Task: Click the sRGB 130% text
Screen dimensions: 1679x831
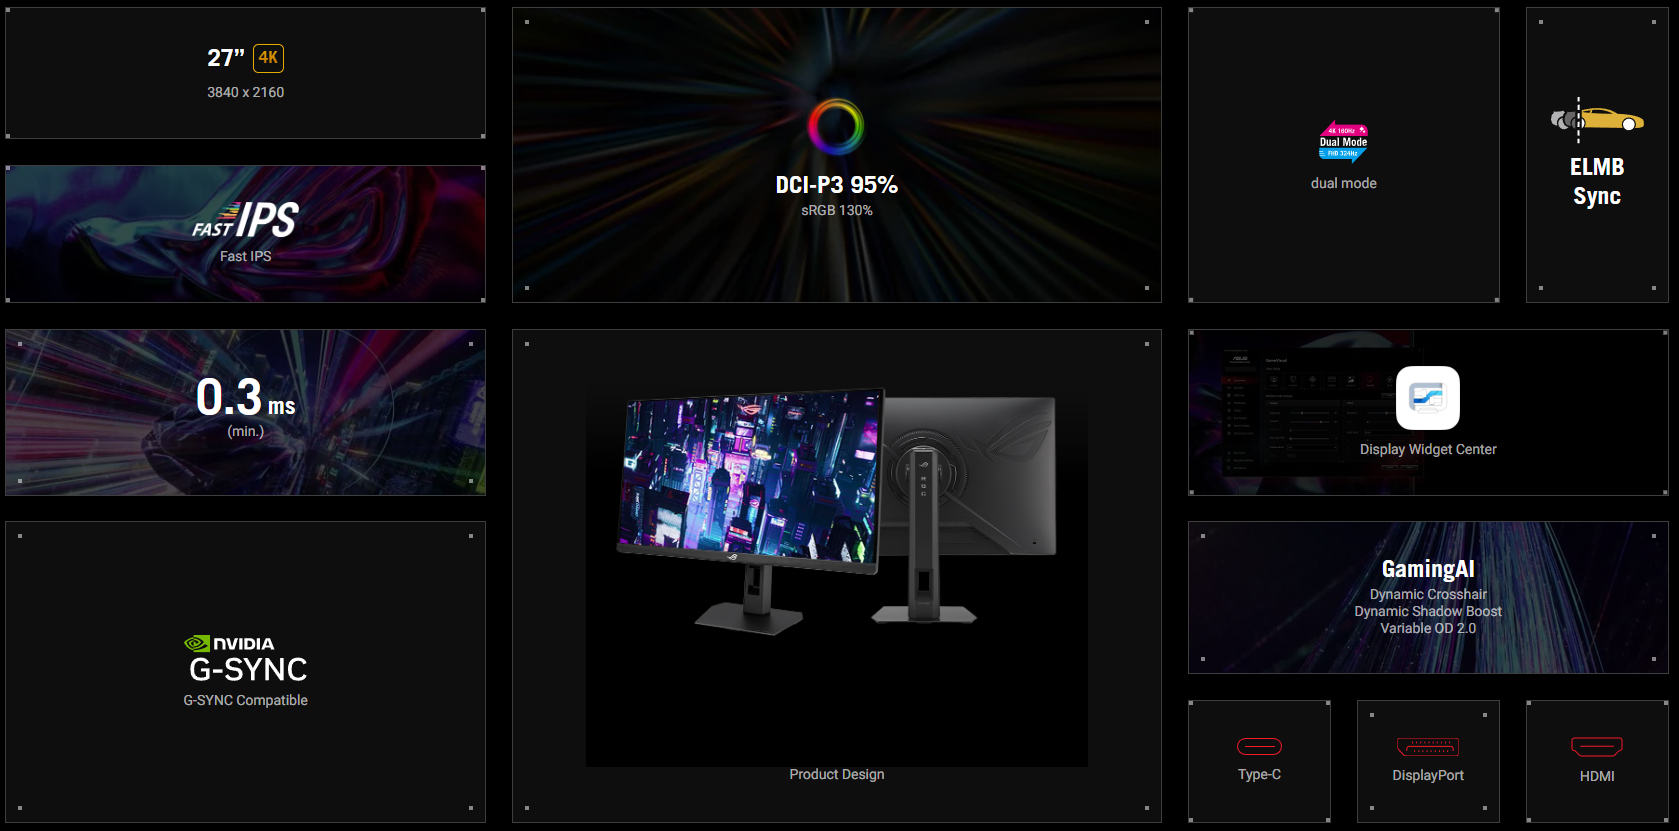Action: (x=837, y=210)
